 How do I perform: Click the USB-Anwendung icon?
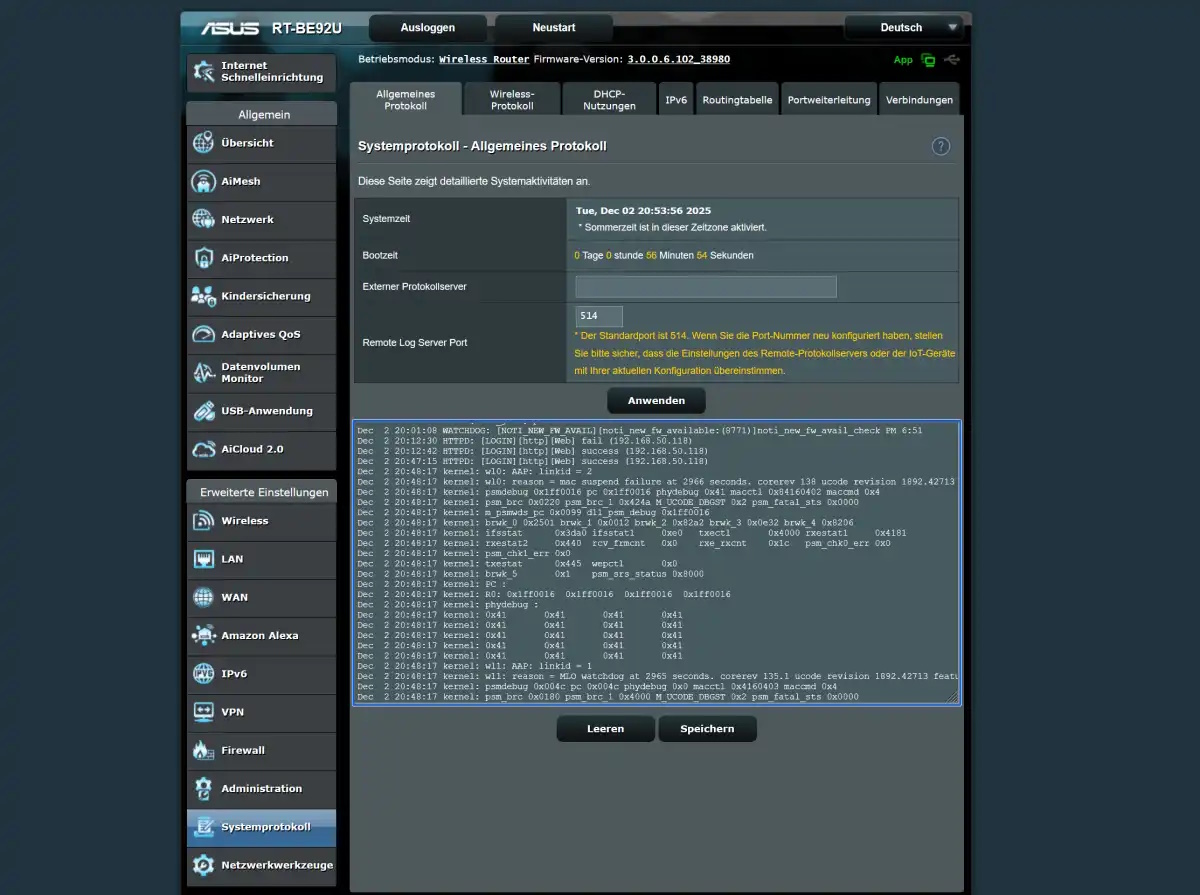click(x=204, y=411)
